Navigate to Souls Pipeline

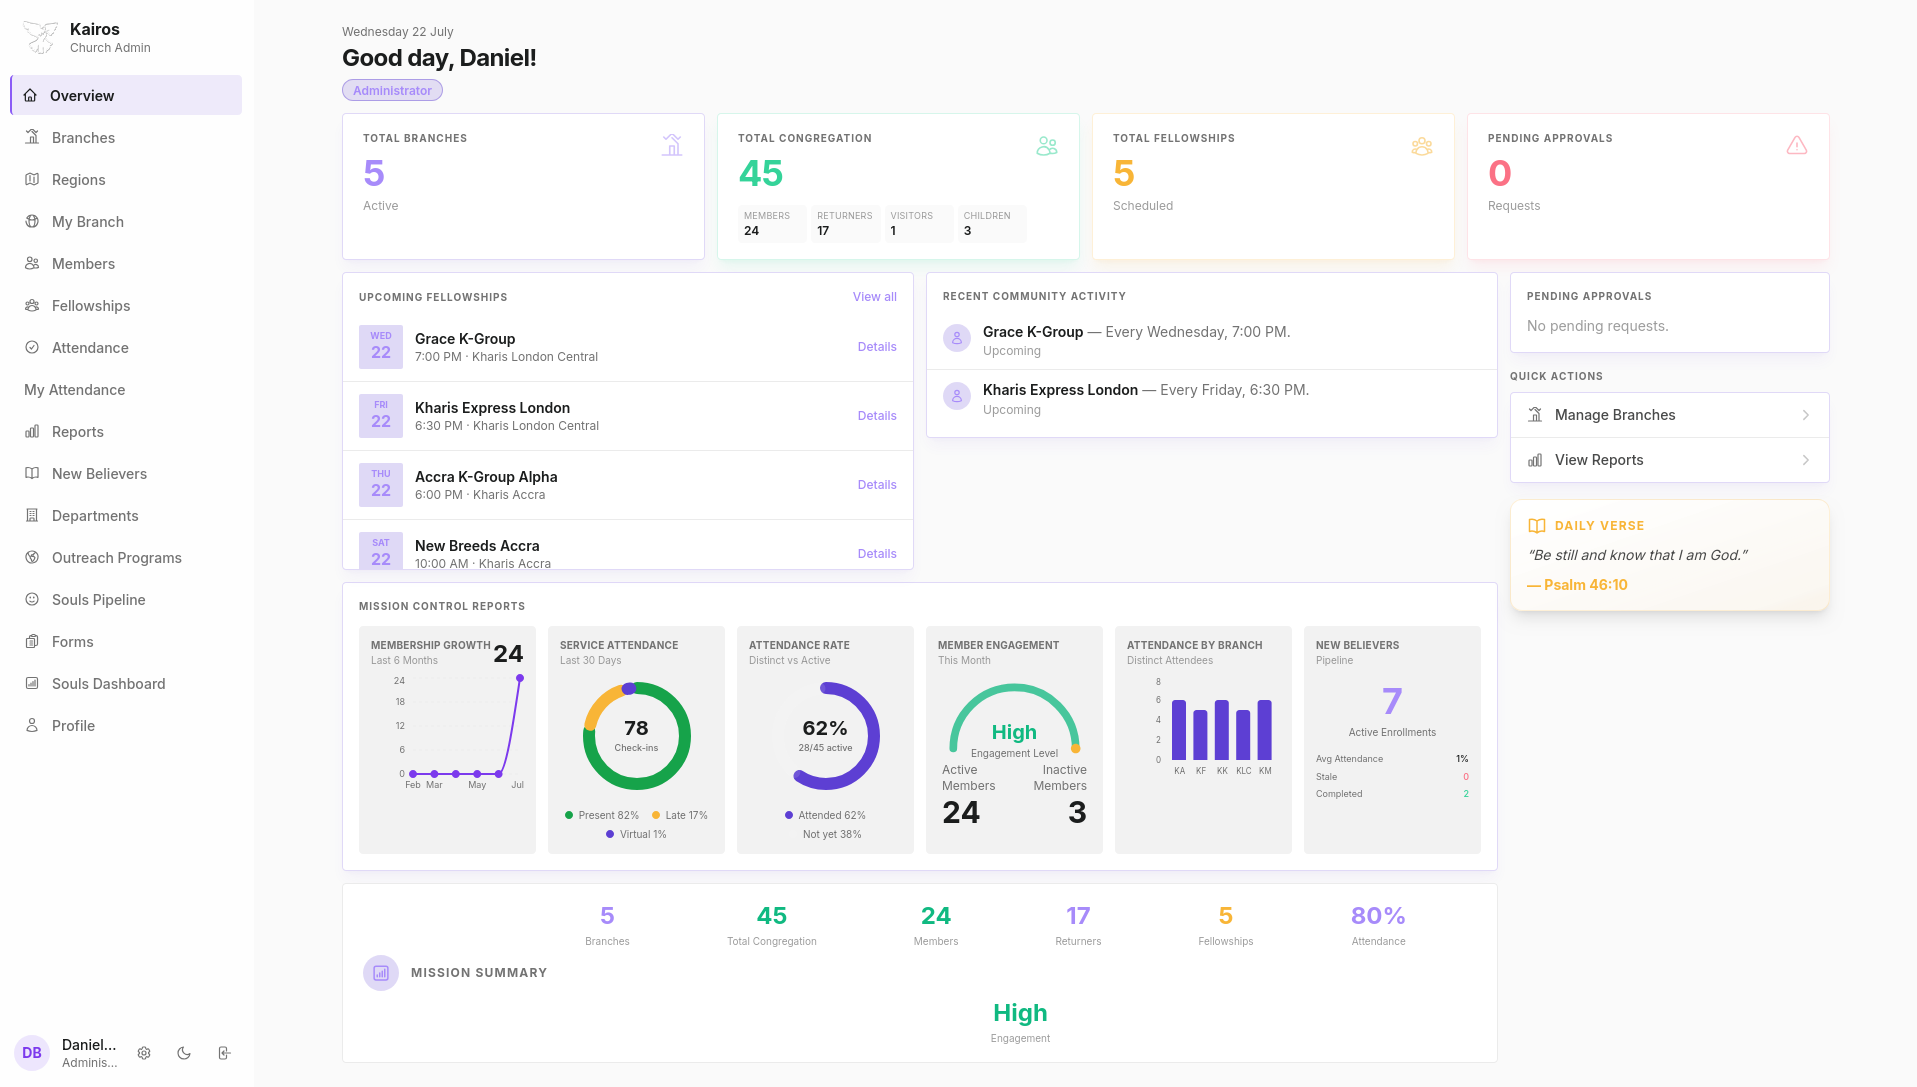click(x=126, y=599)
